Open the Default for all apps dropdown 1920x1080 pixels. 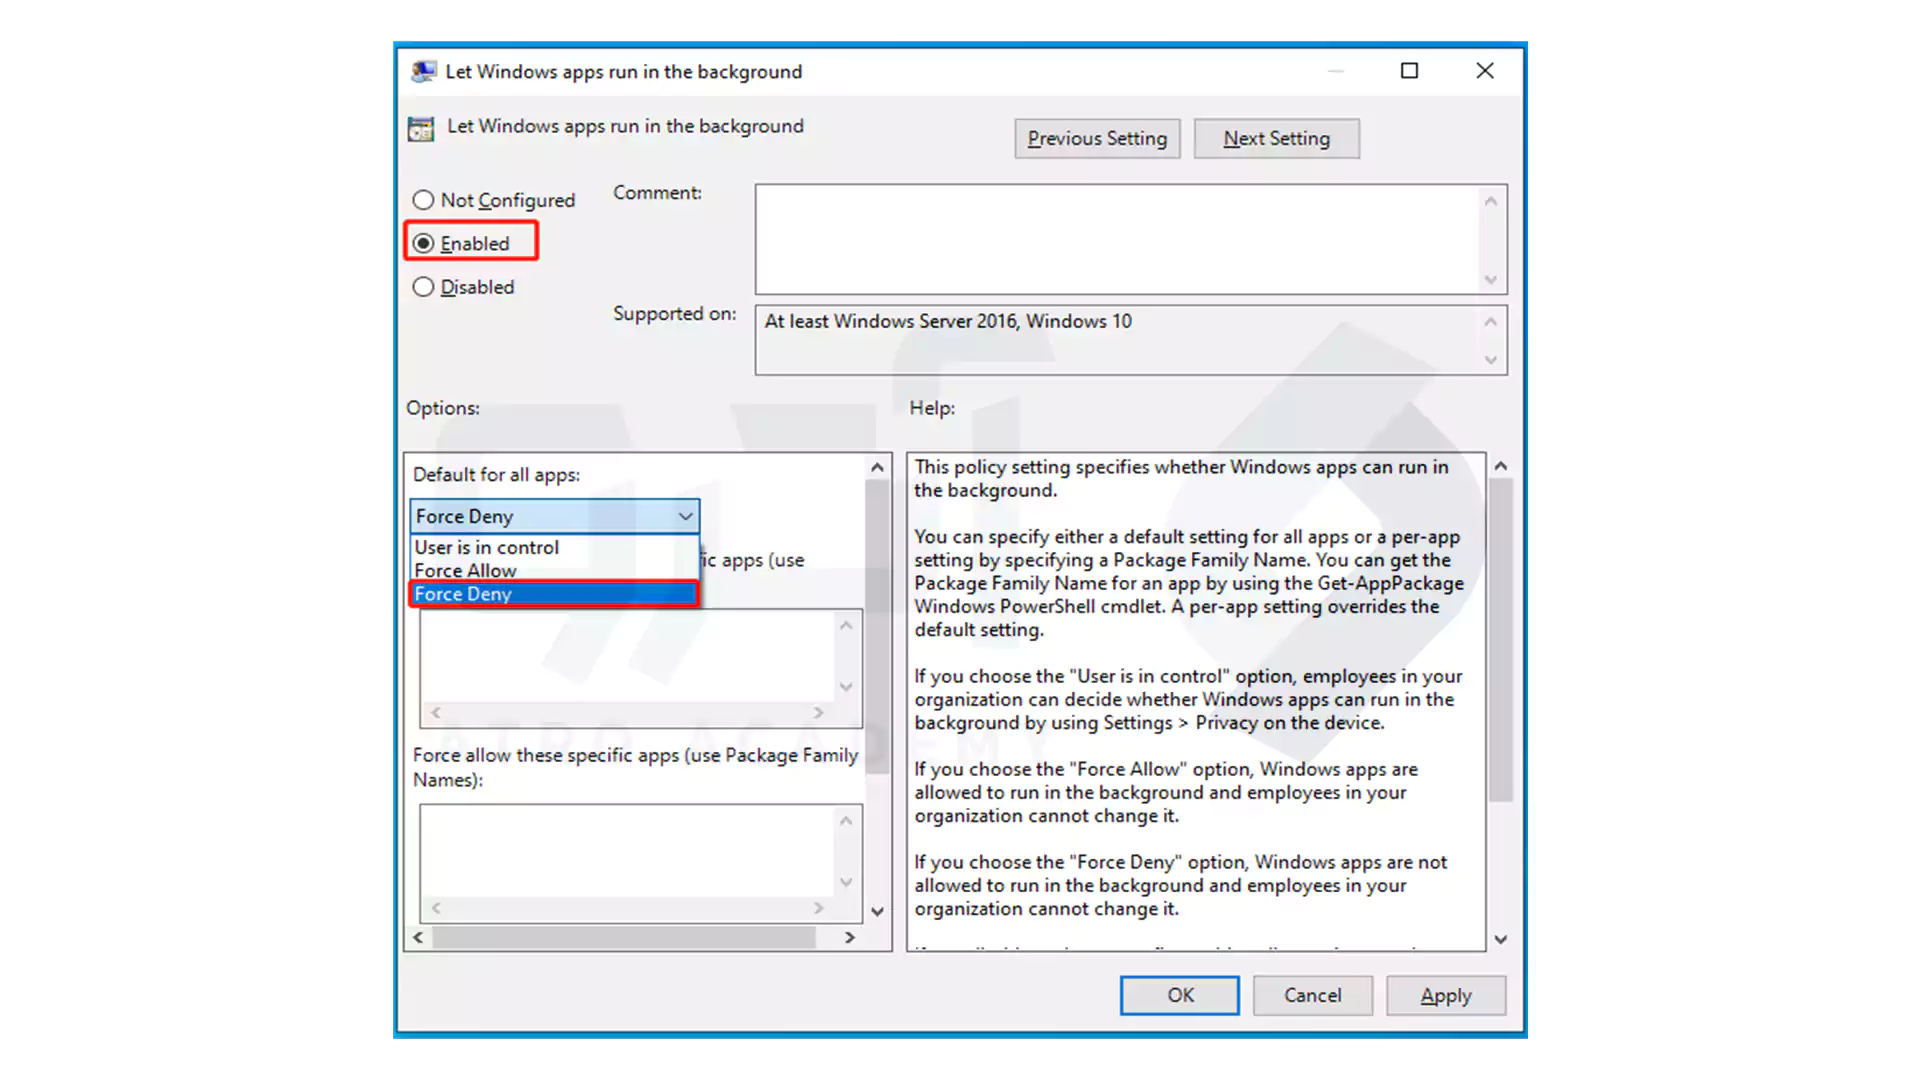pos(554,516)
